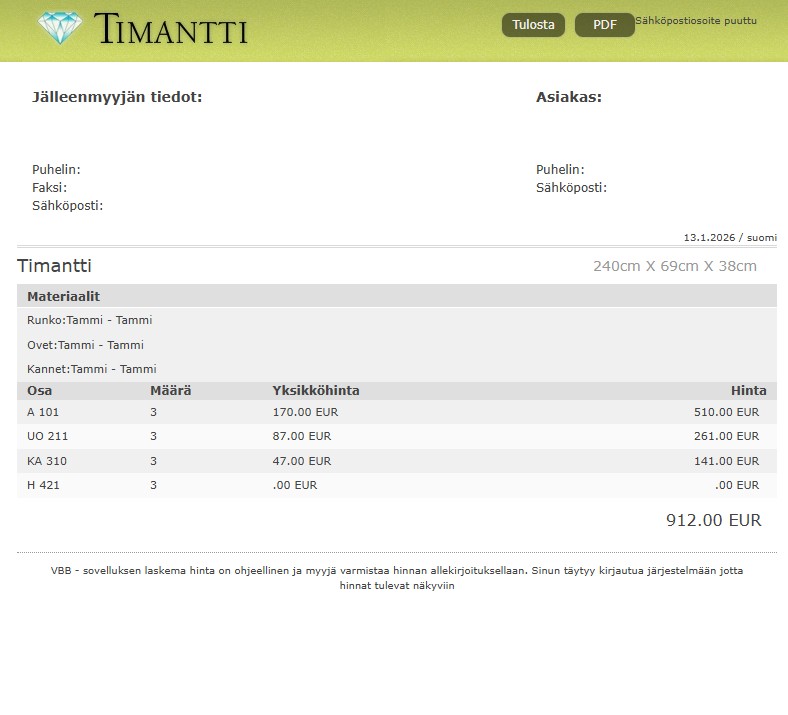Click the 141.00 EUR price of KA 310

pyautogui.click(x=726, y=461)
